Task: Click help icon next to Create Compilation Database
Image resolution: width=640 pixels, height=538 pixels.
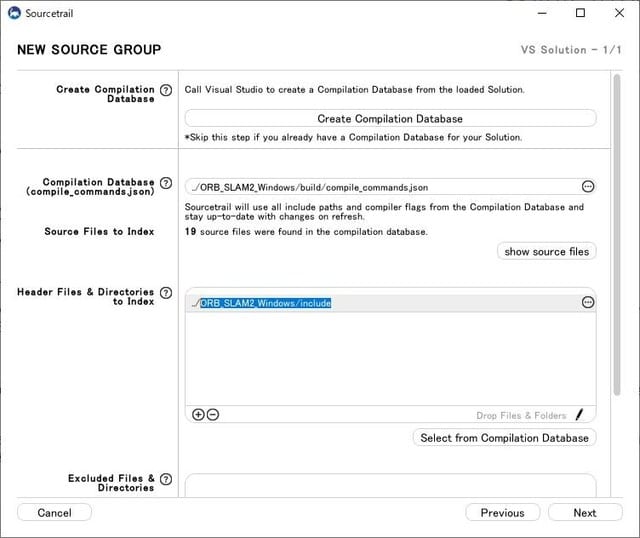Action: (x=166, y=90)
